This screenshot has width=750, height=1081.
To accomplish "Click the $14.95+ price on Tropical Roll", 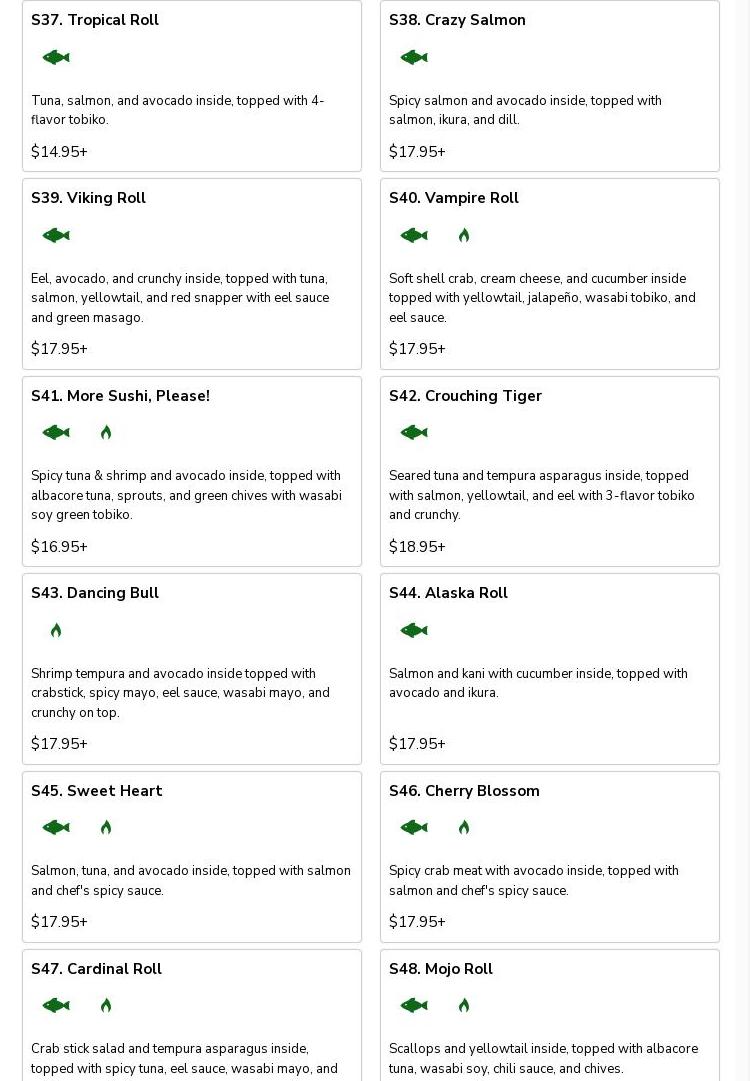I will coord(59,152).
